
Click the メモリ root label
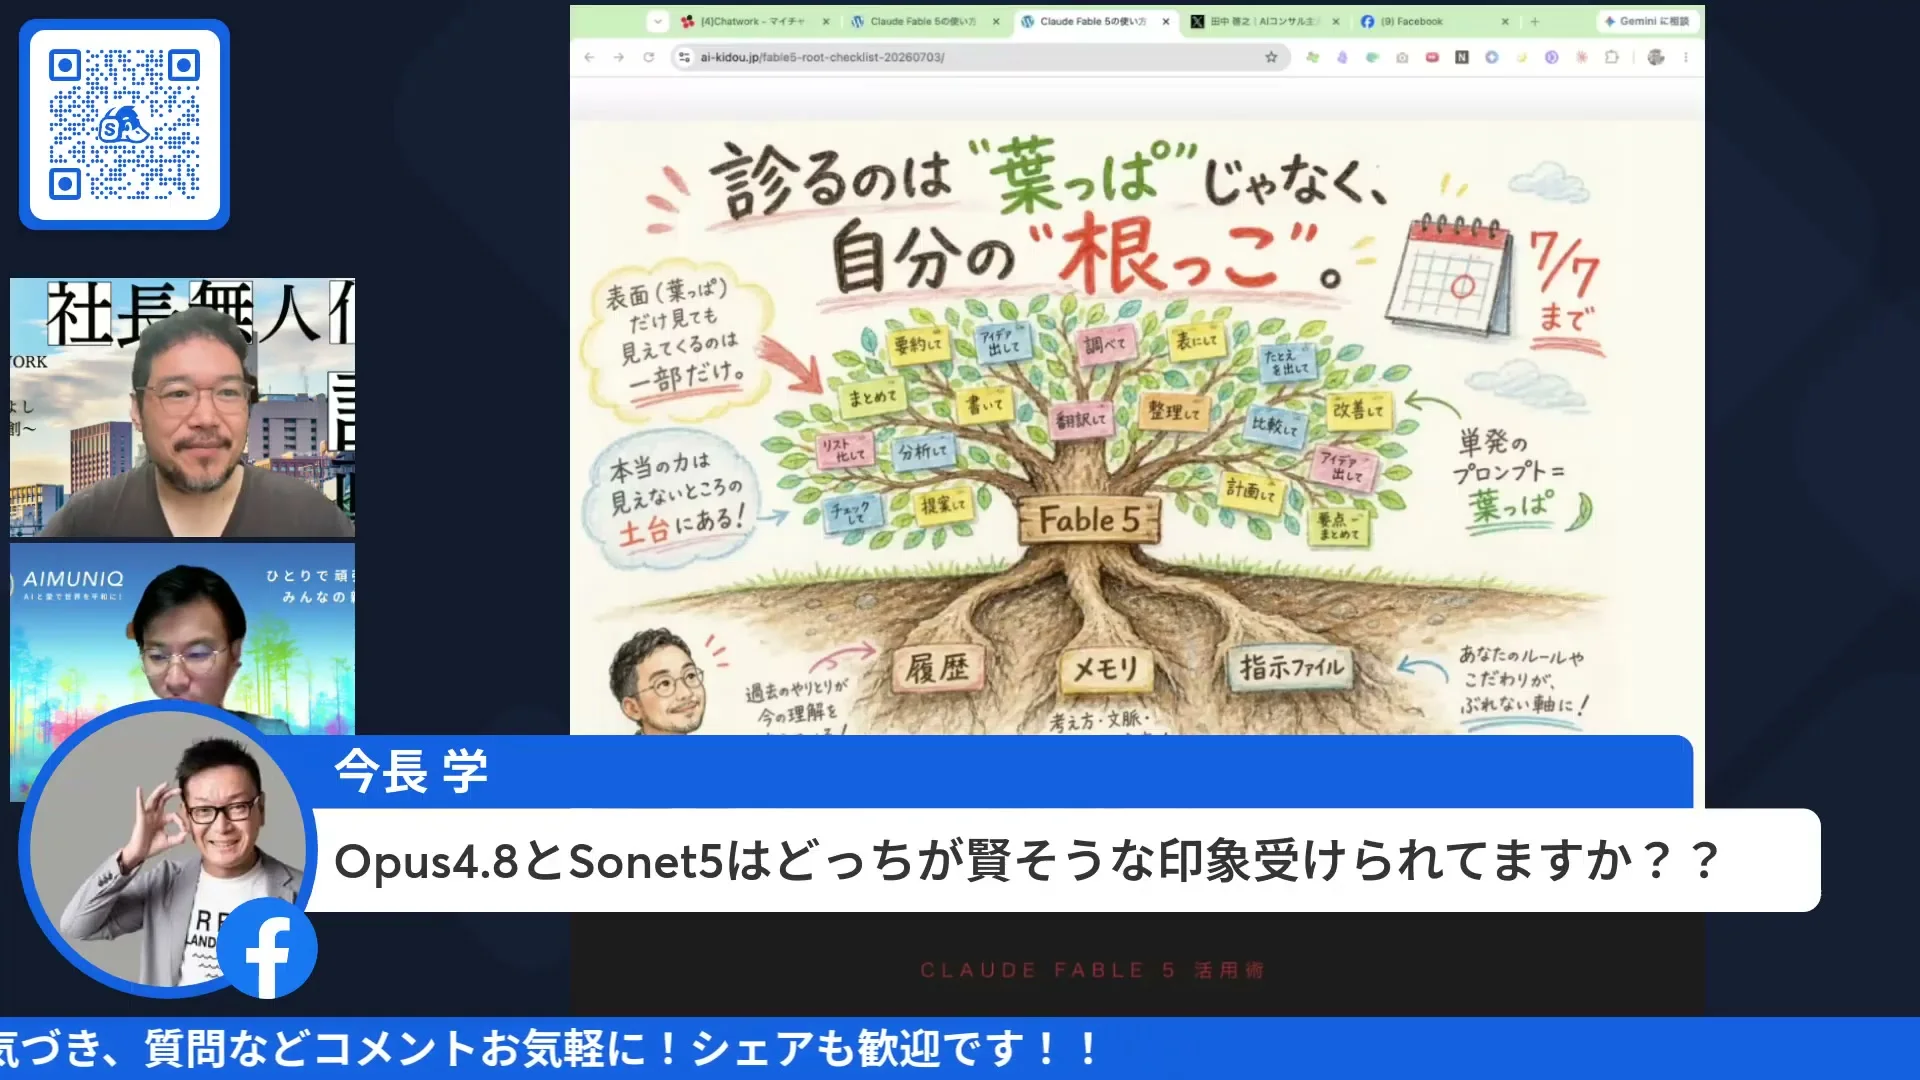coord(1105,668)
